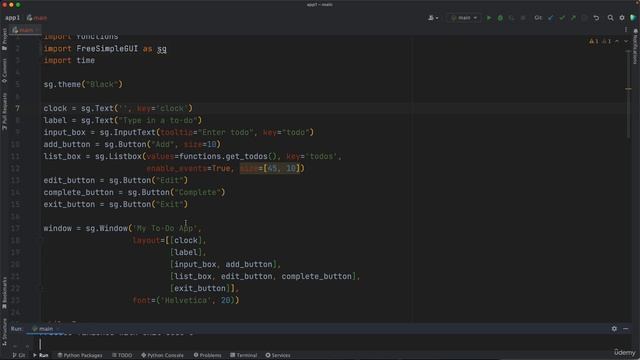Click 'import time' on line 3
This screenshot has width=640, height=360.
pos(69,60)
